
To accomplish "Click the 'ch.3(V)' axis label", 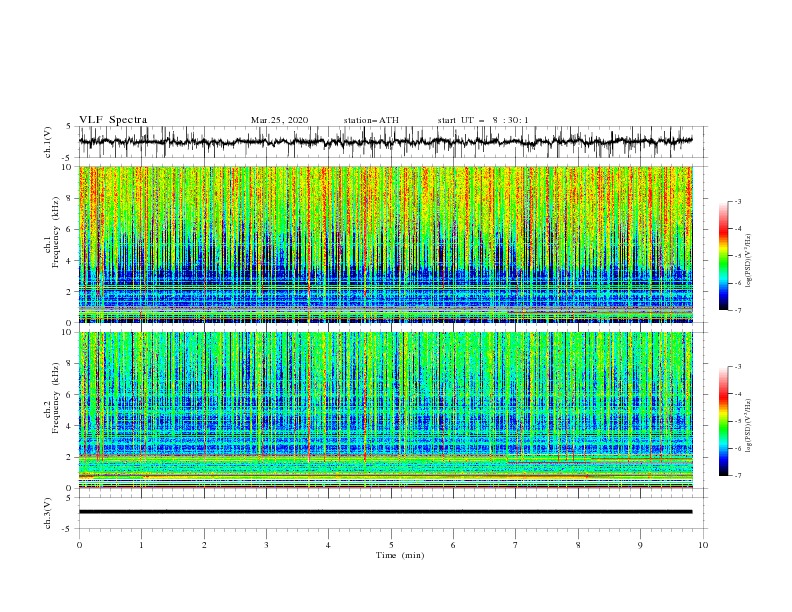I will tap(48, 513).
